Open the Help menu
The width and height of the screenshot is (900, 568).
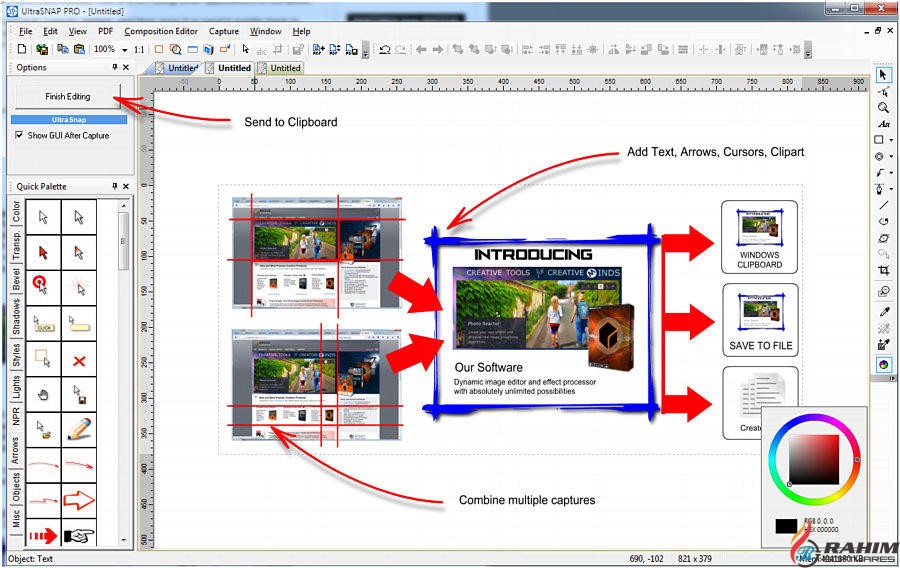[301, 31]
